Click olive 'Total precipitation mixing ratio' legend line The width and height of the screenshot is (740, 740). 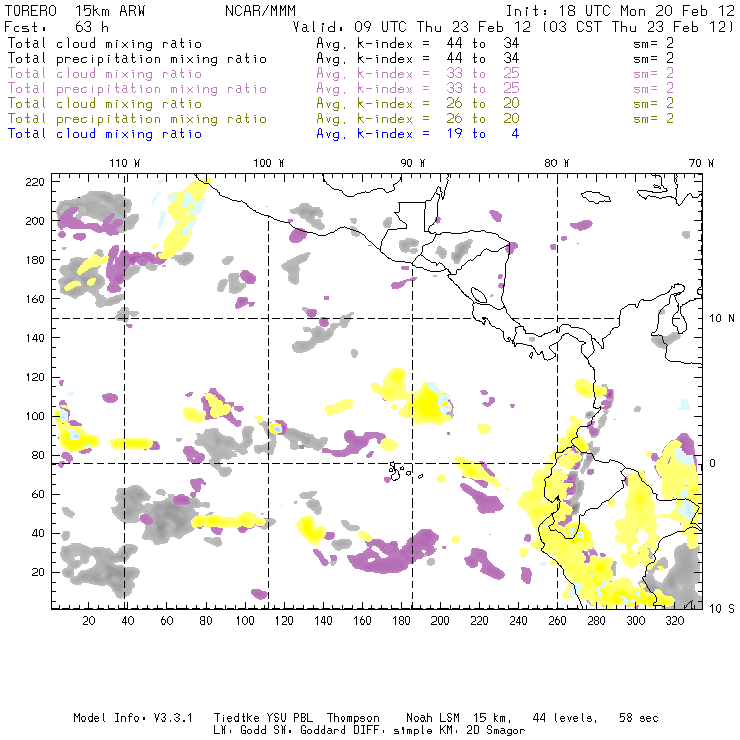[x=137, y=118]
